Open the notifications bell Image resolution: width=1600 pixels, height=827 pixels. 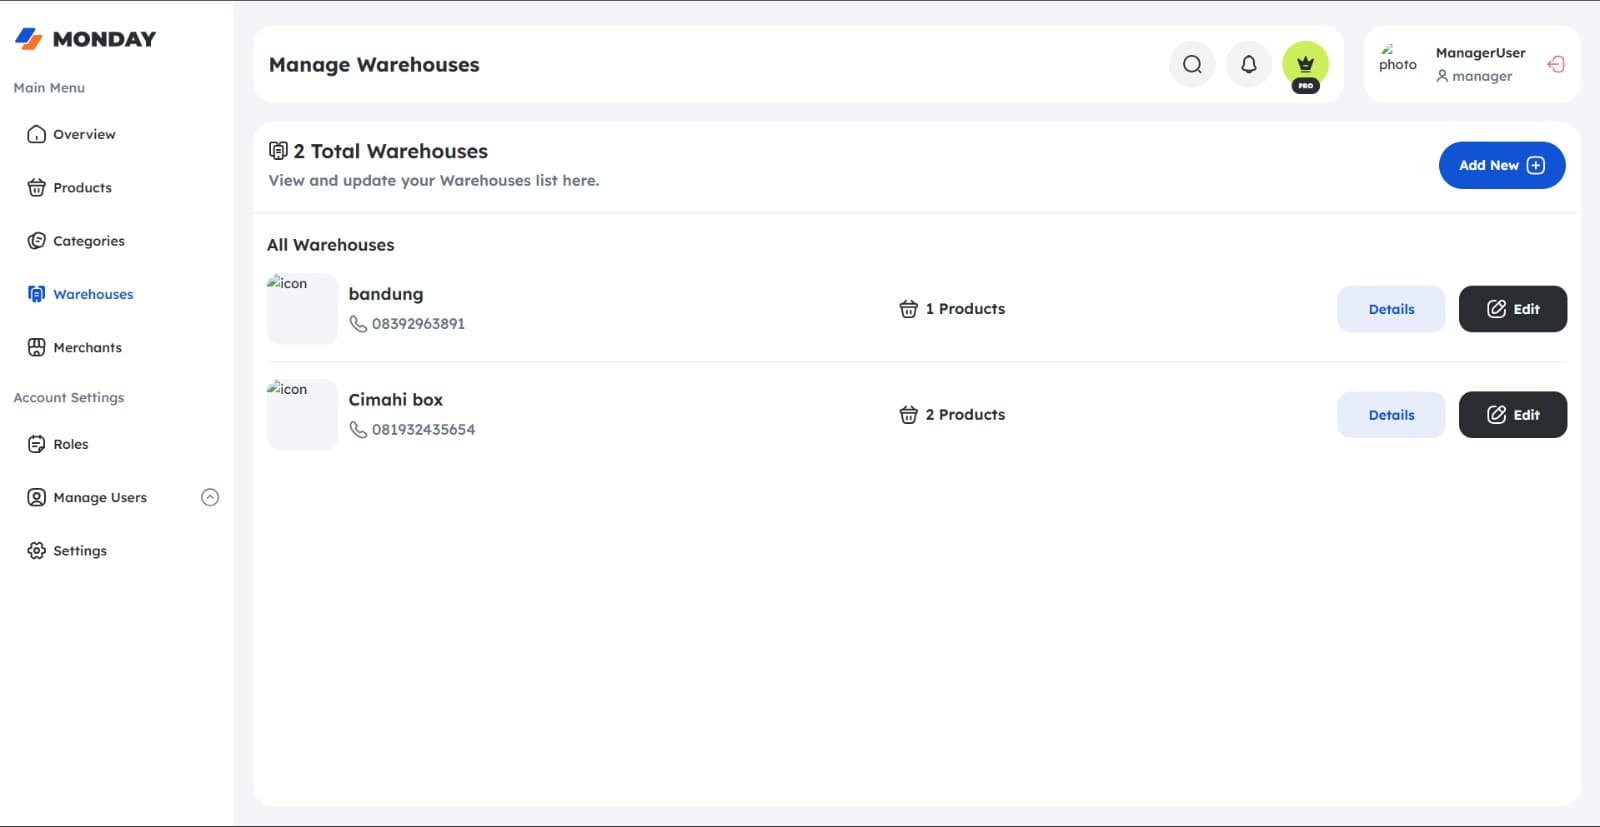pyautogui.click(x=1249, y=64)
